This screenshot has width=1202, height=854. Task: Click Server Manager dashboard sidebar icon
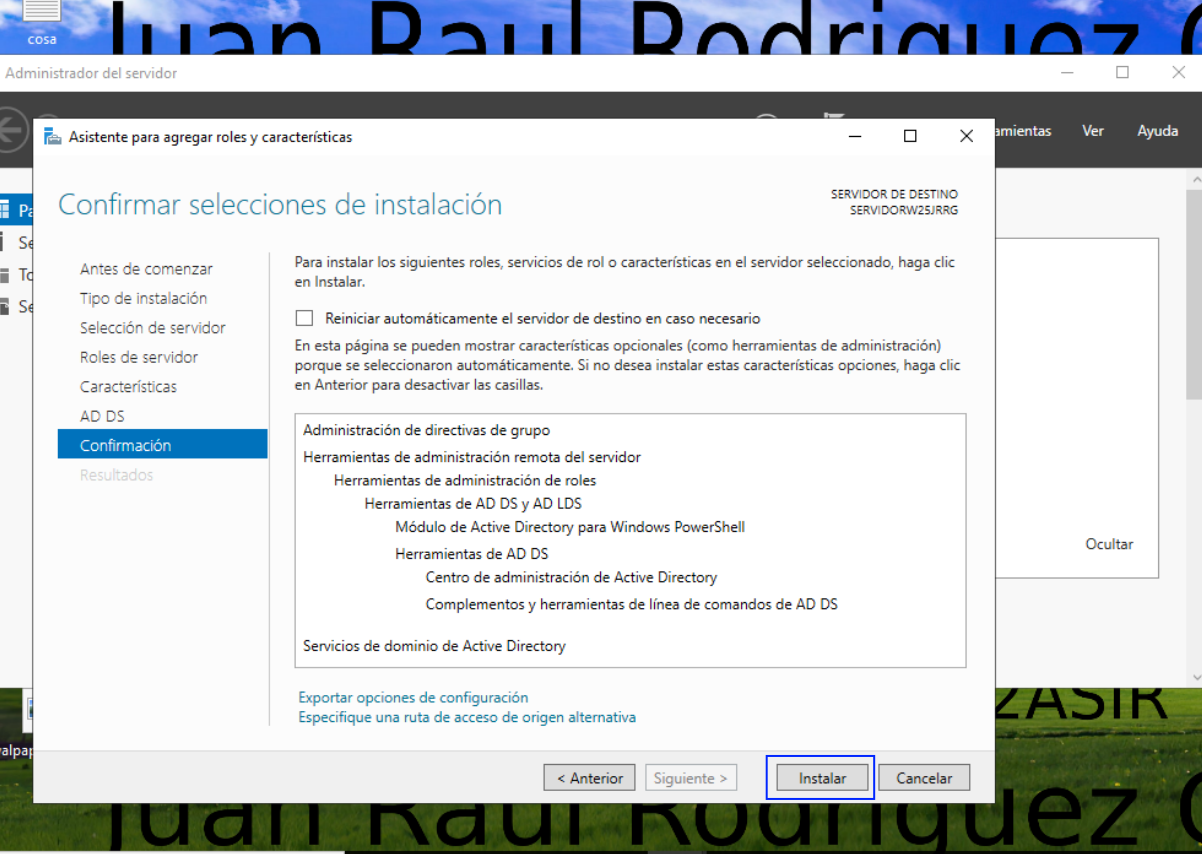[x=5, y=210]
